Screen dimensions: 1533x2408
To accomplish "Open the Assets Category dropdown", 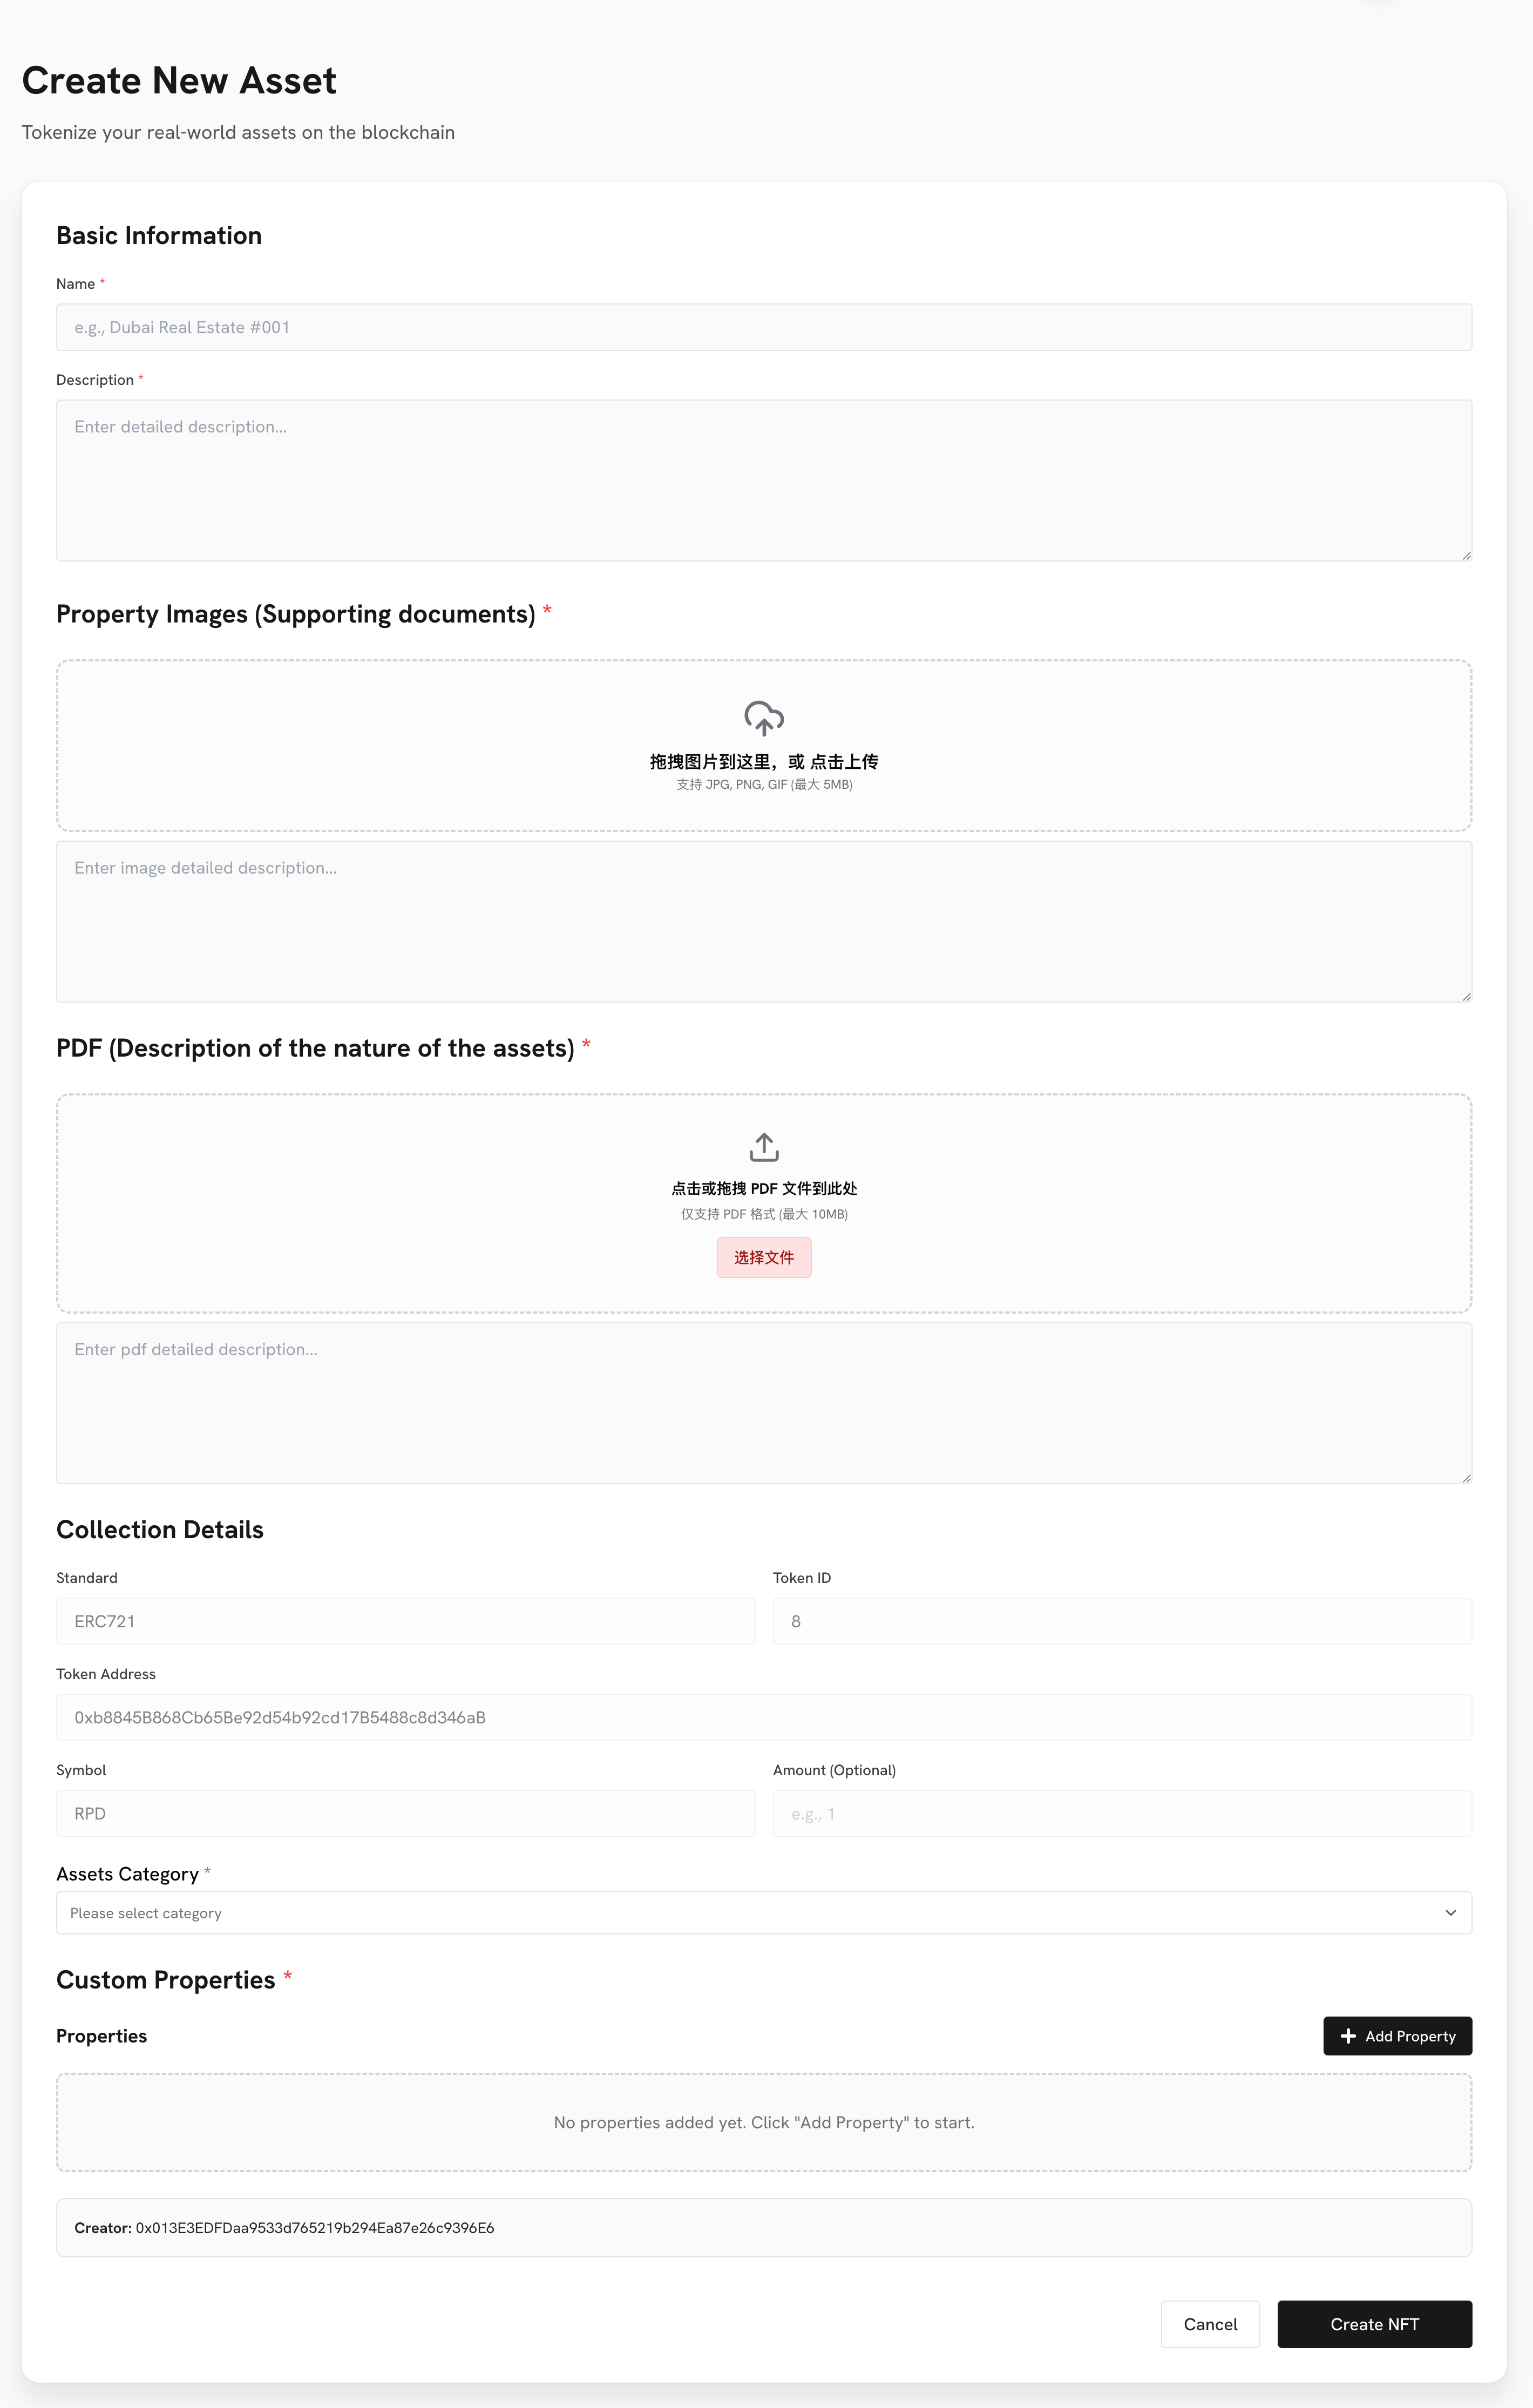I will tap(763, 1913).
